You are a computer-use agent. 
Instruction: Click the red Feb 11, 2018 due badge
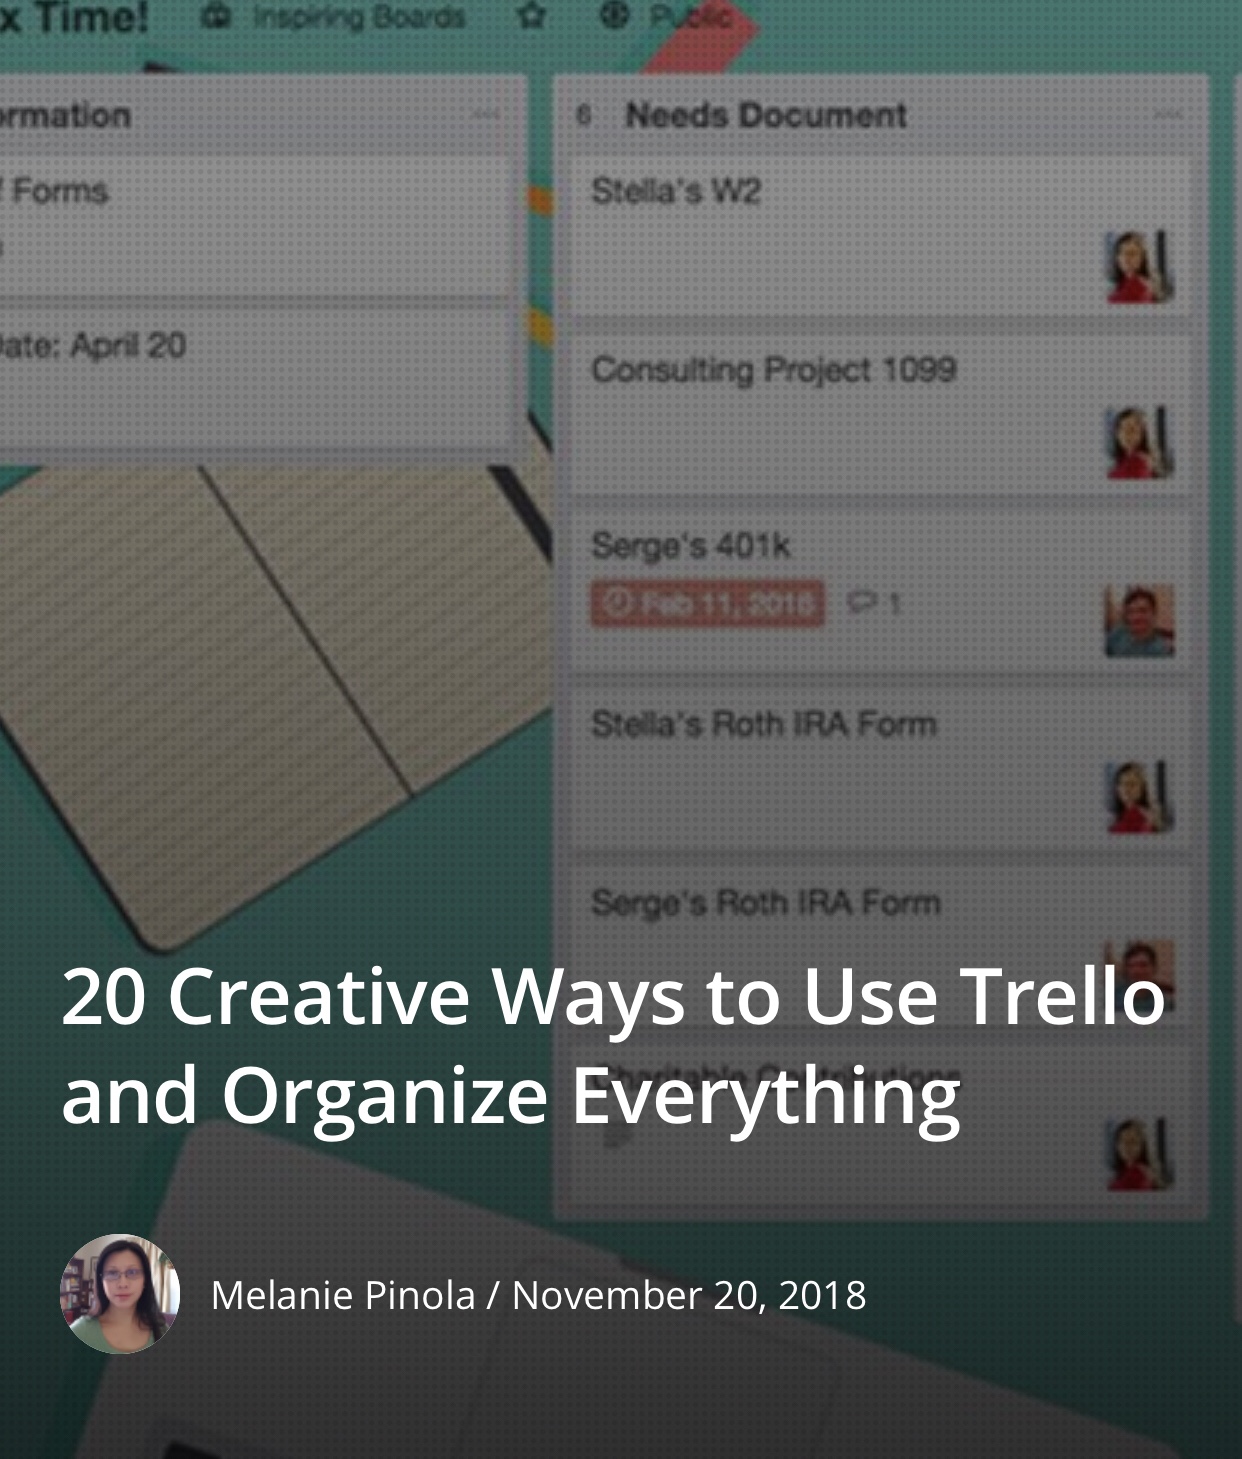pyautogui.click(x=708, y=603)
